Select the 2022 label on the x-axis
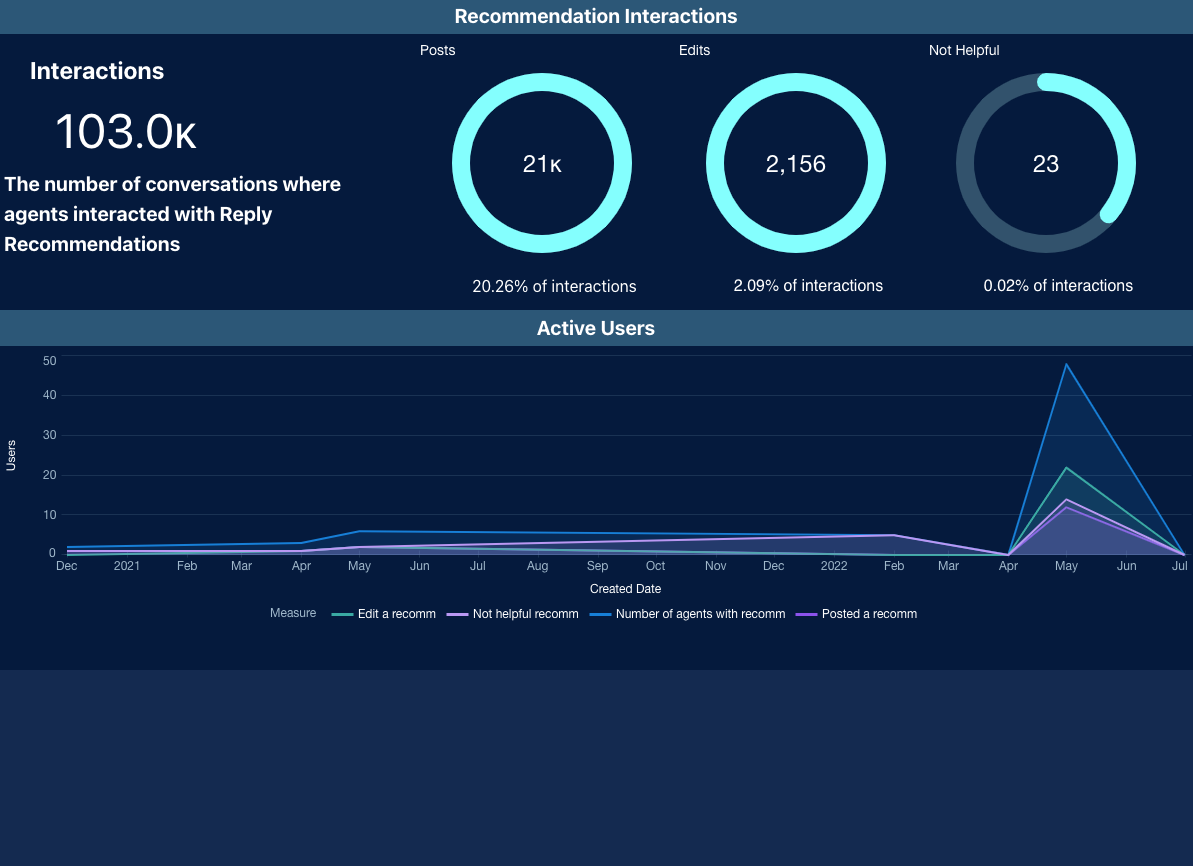This screenshot has height=866, width=1193. tap(833, 566)
